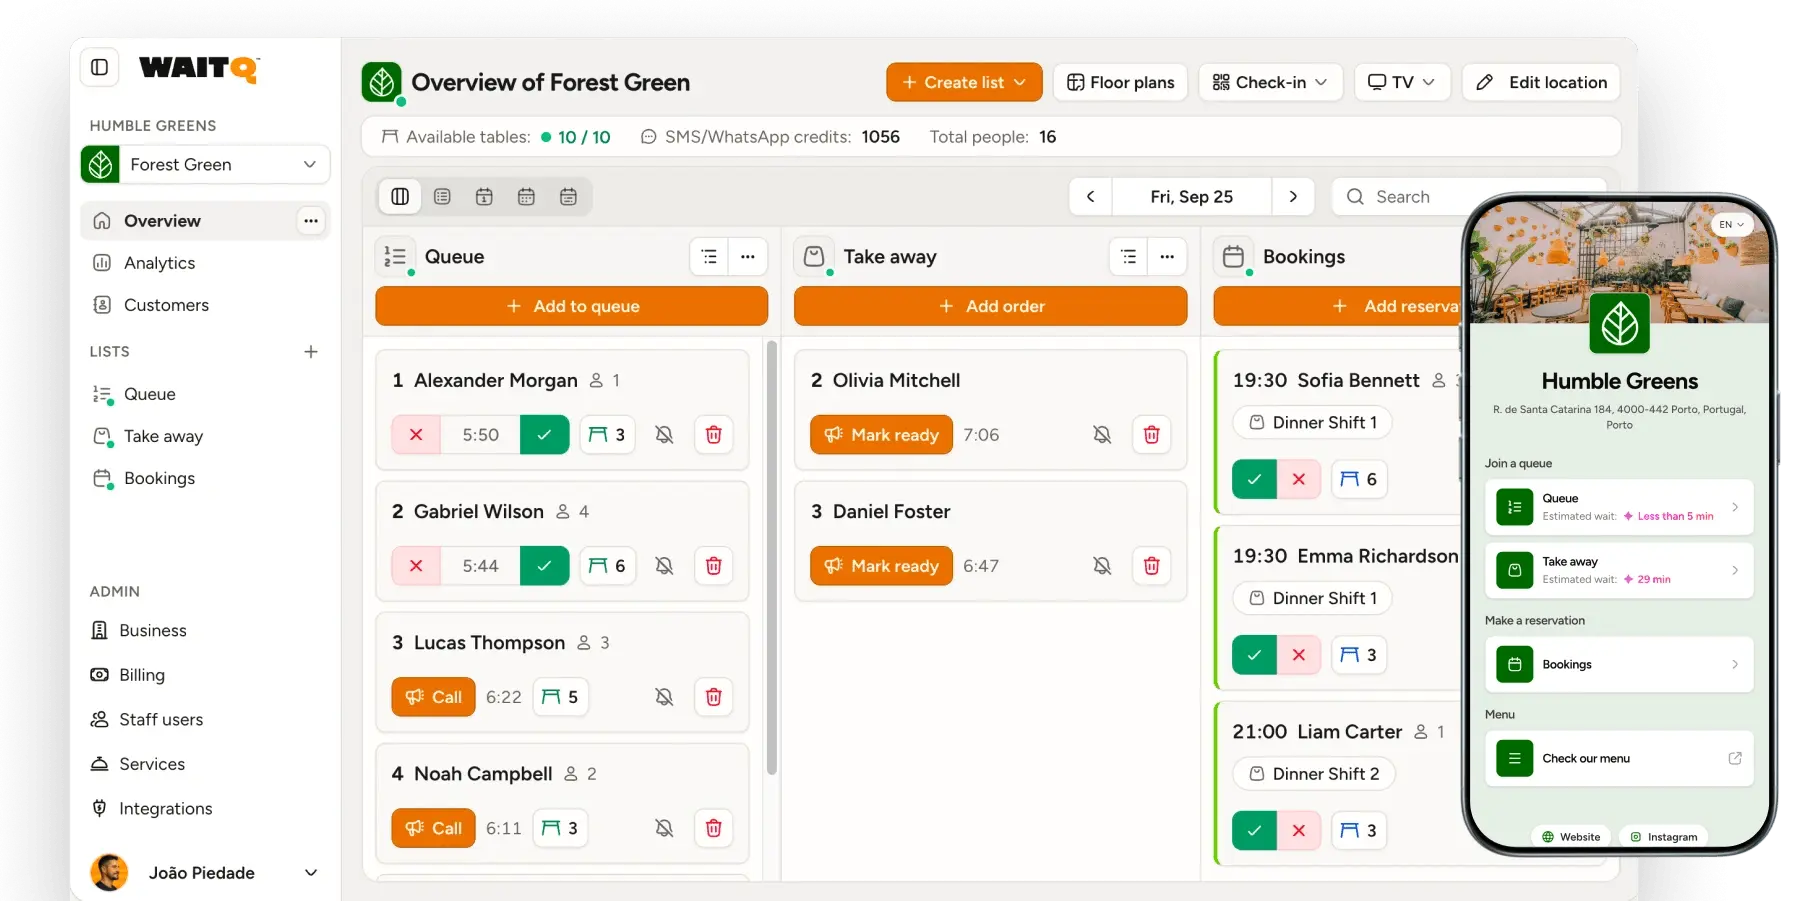1803x901 pixels.
Task: Expand Create list dropdown
Action: tap(964, 82)
